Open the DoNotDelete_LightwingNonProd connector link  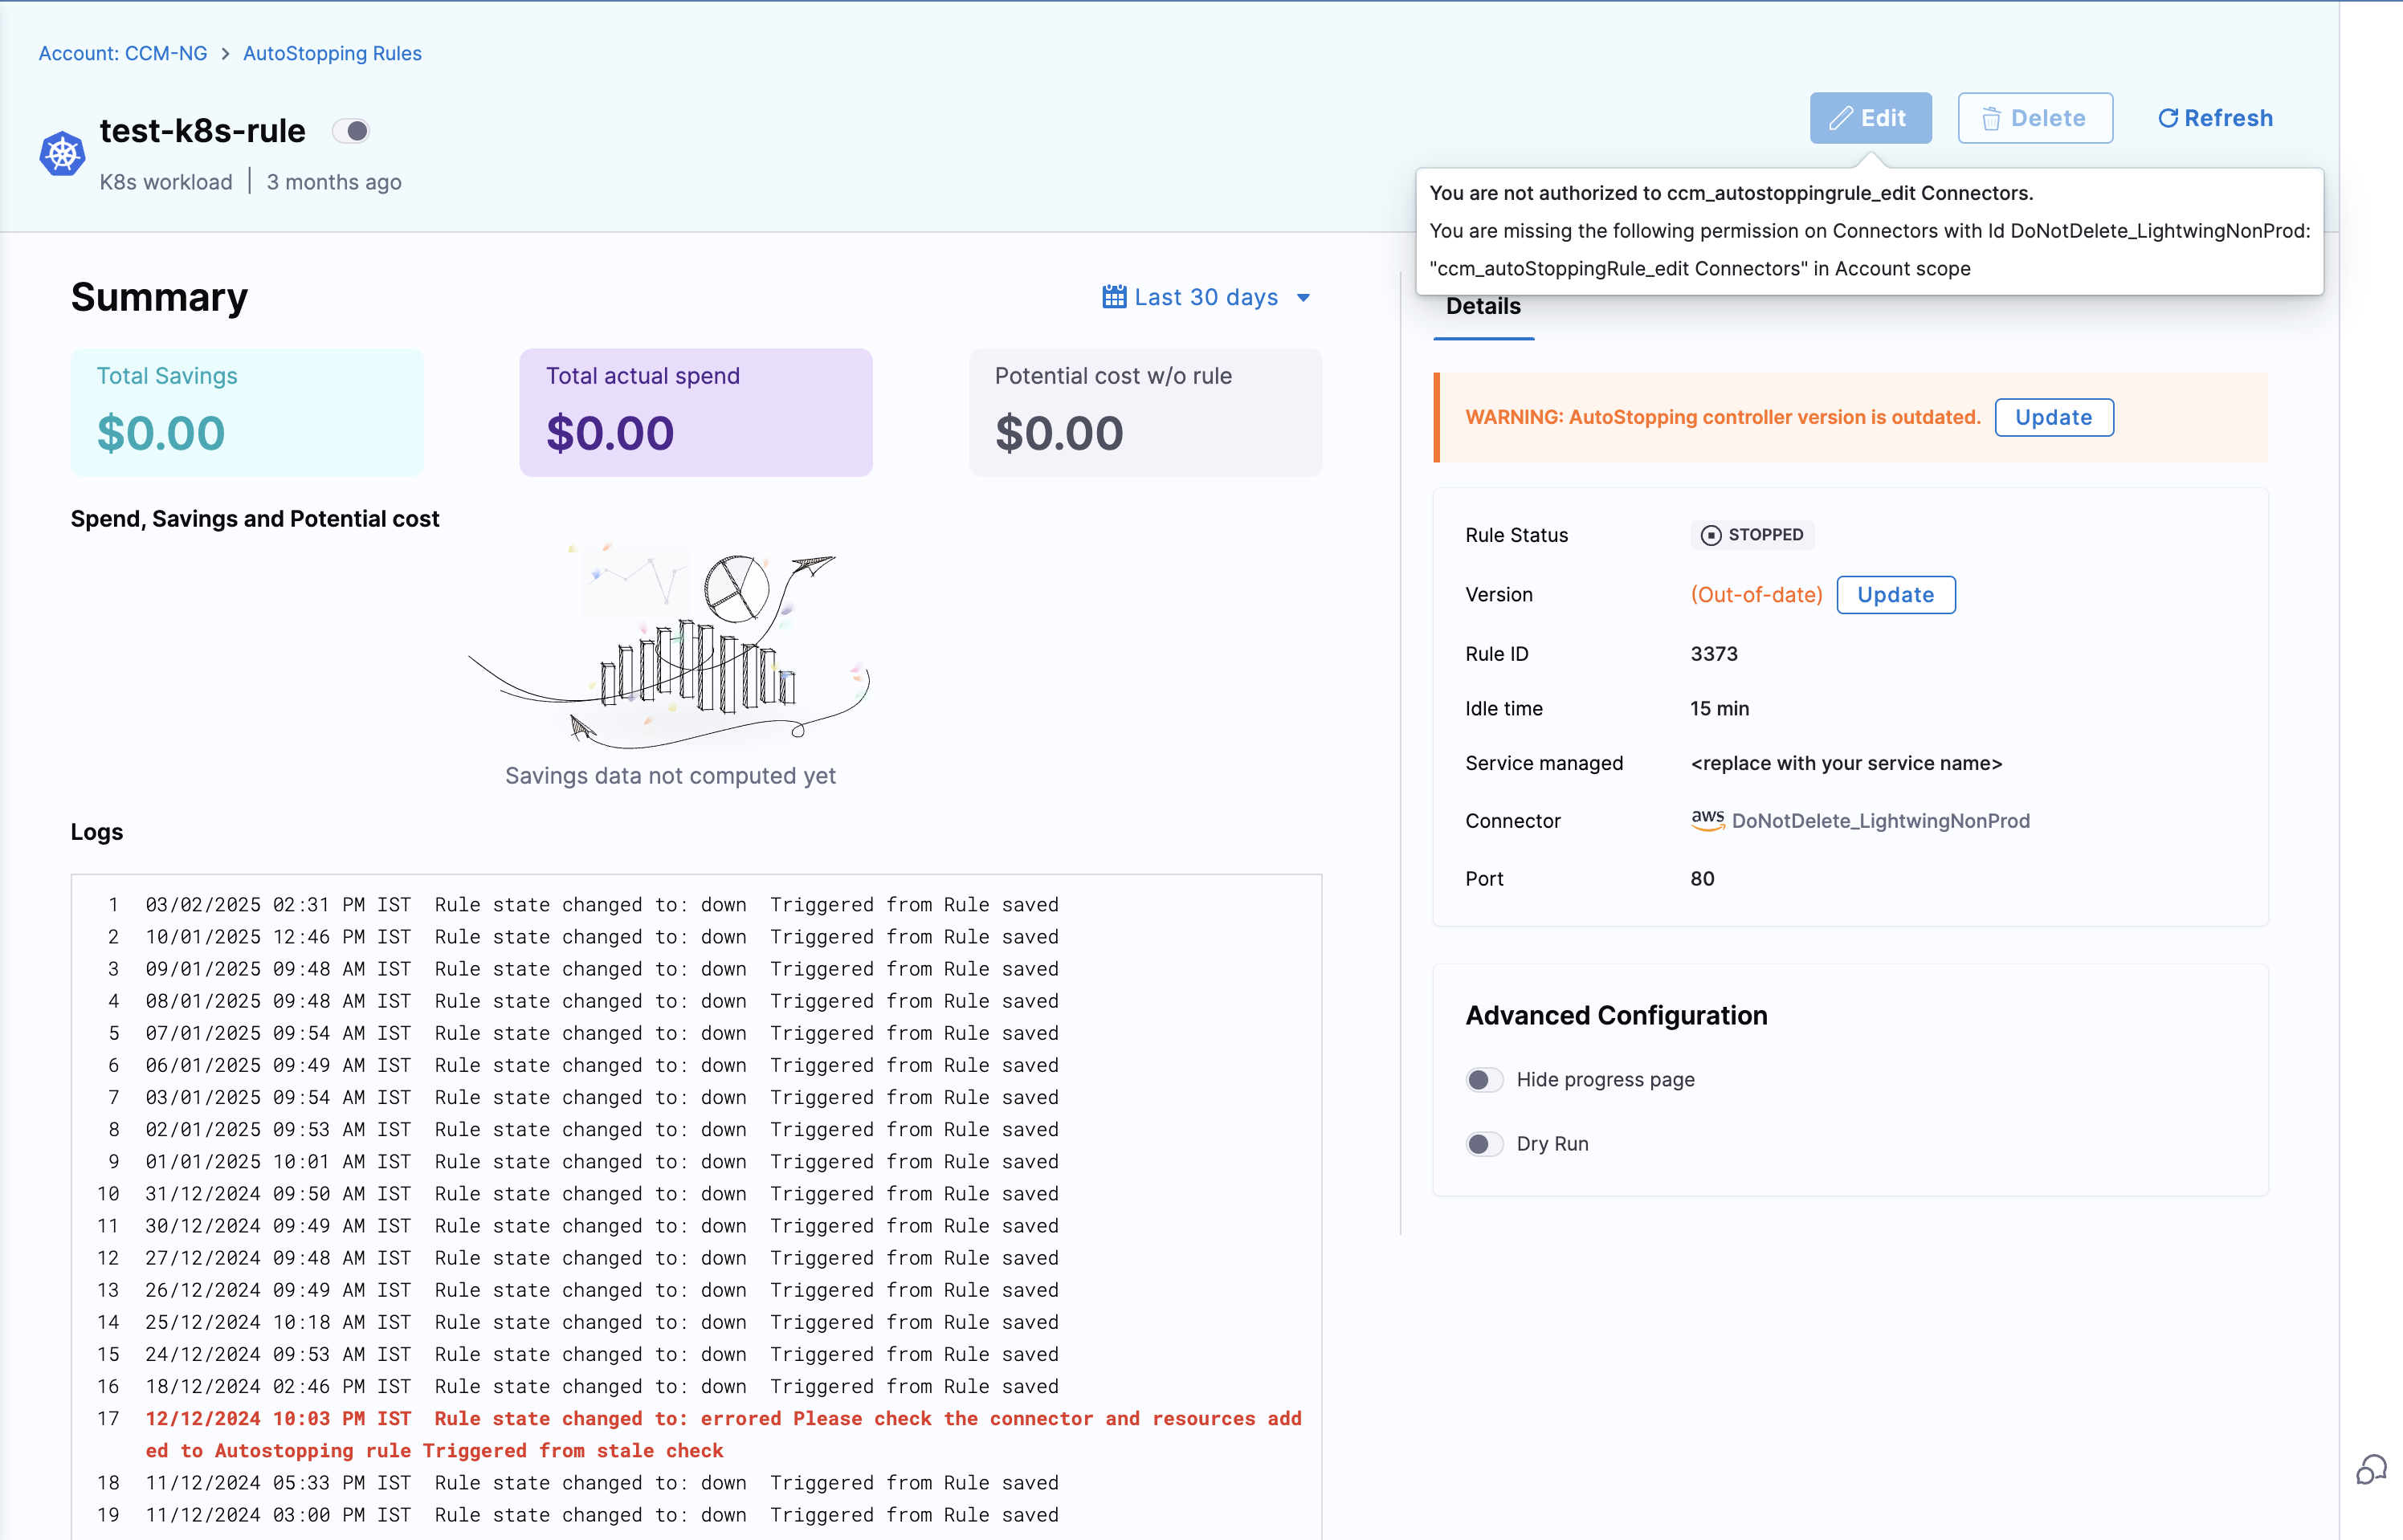click(1880, 821)
